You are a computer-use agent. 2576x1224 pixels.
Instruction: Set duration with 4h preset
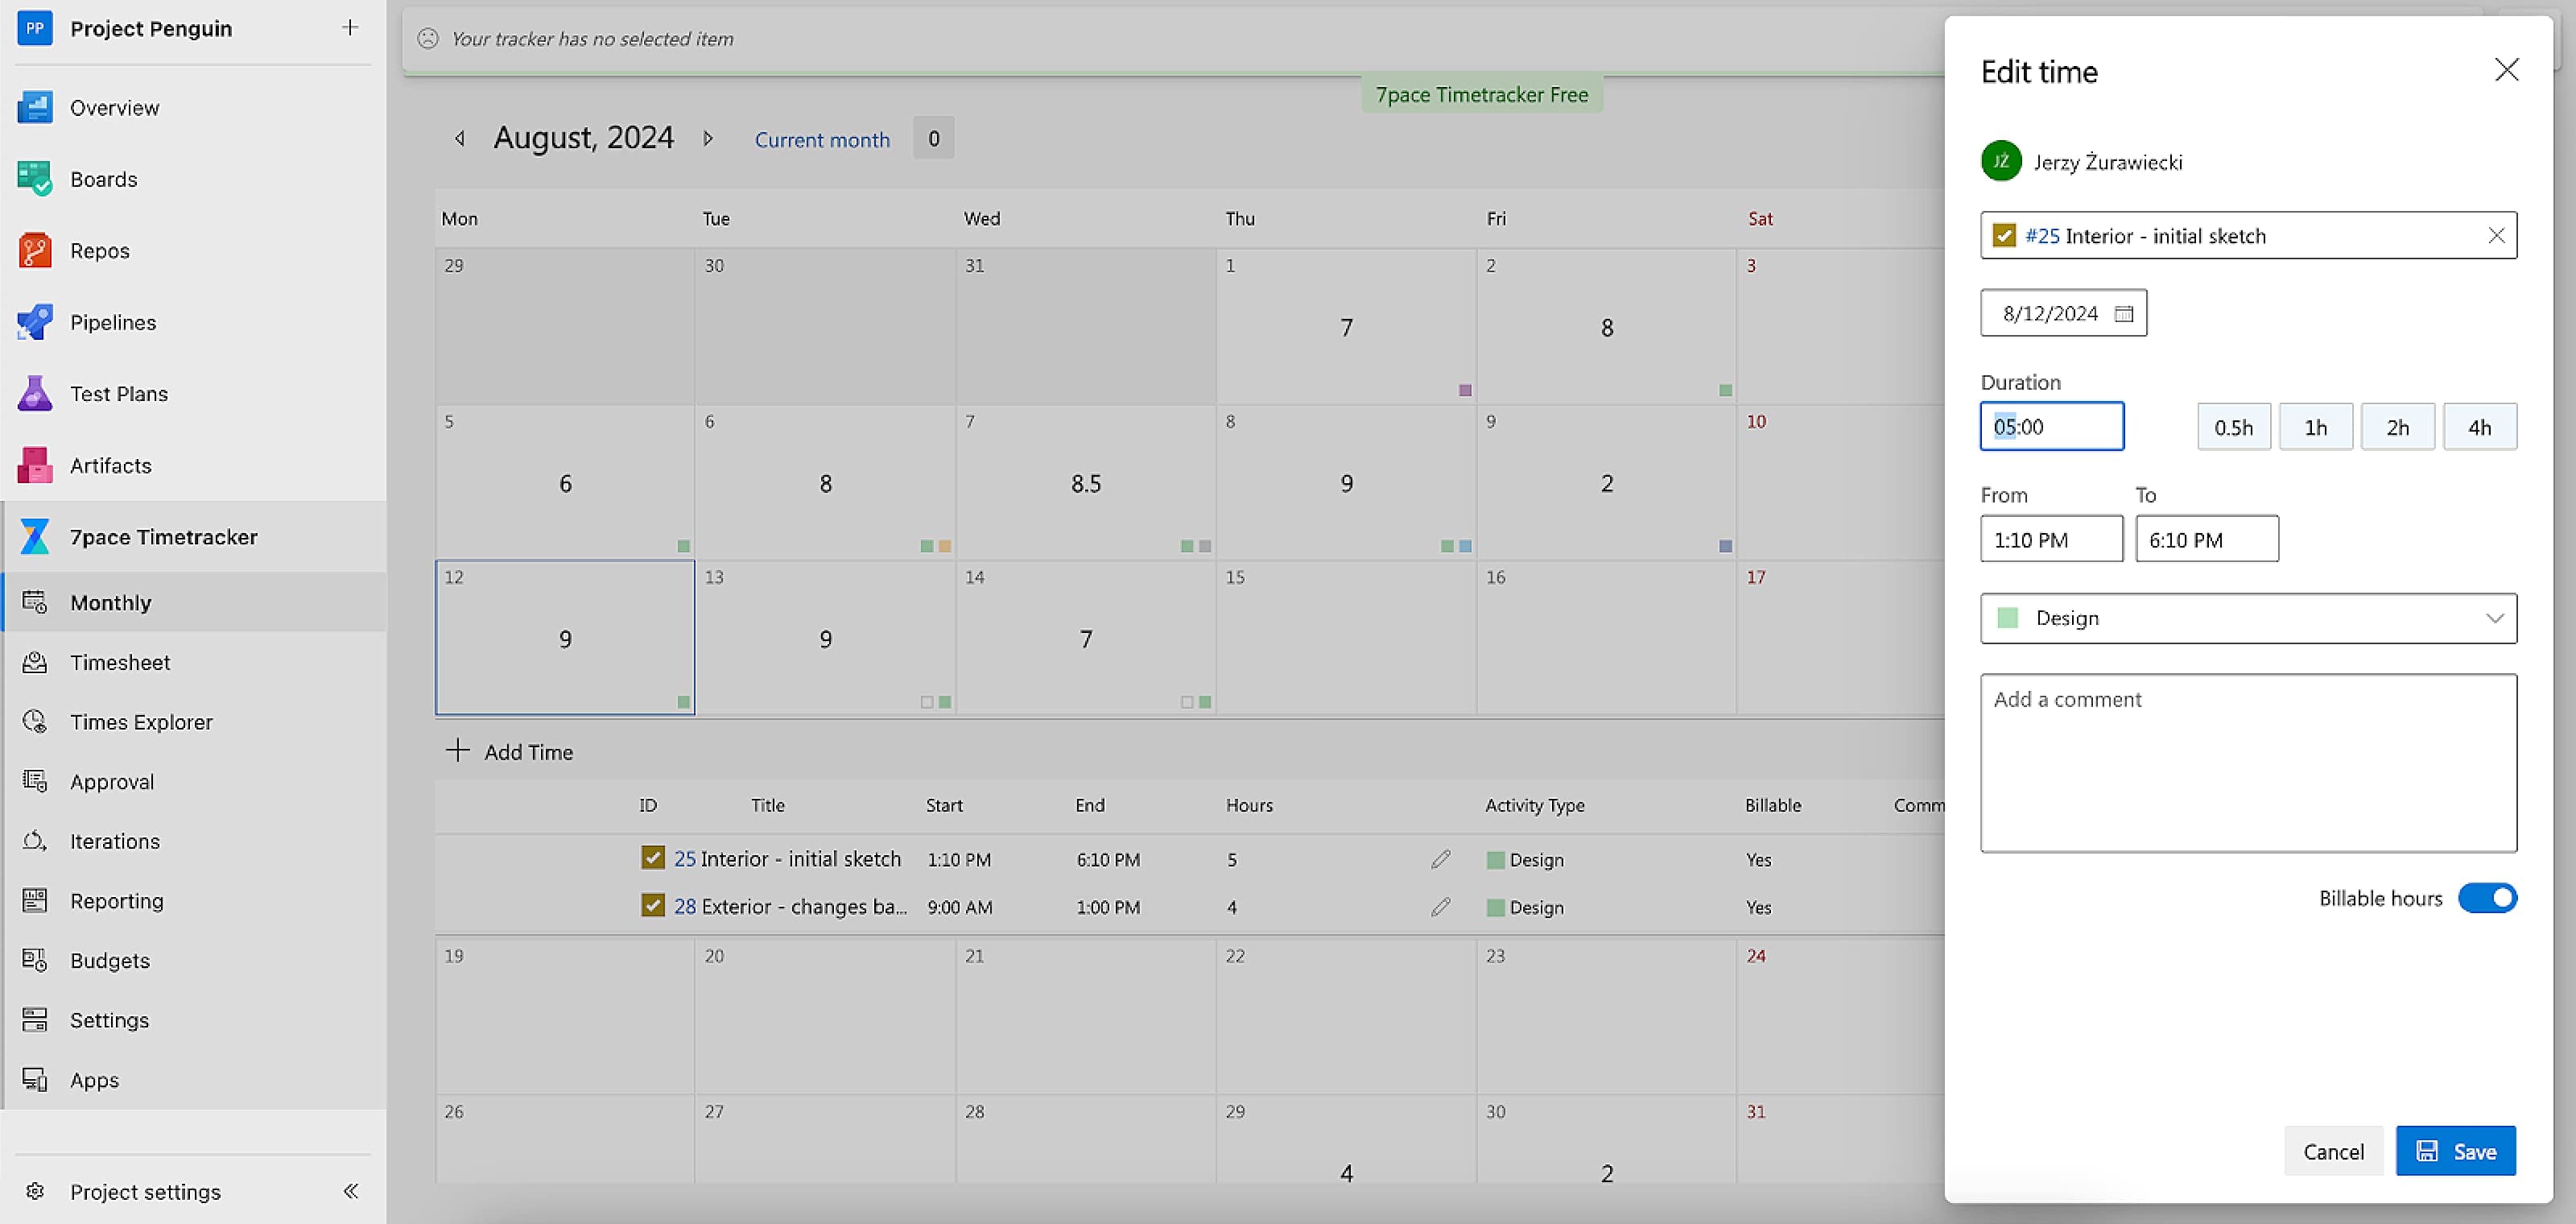tap(2479, 427)
